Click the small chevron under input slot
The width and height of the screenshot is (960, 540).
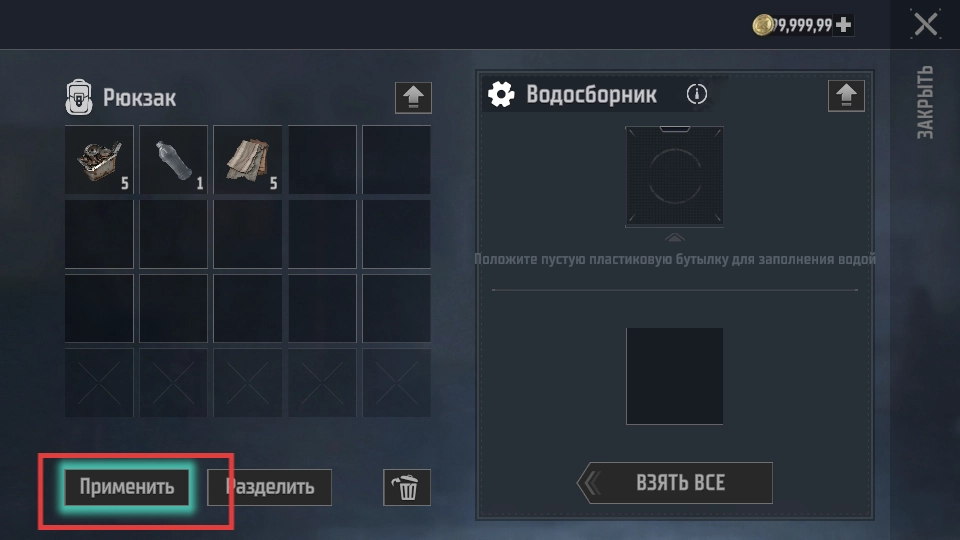click(x=674, y=238)
